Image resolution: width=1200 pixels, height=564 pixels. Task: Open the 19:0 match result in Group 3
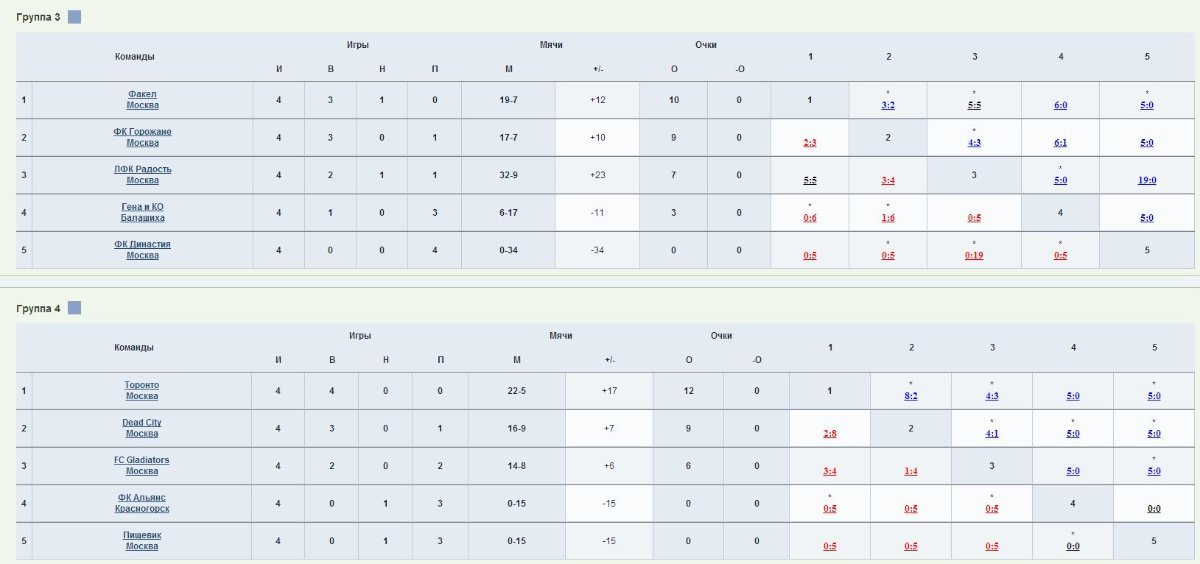tap(1147, 181)
